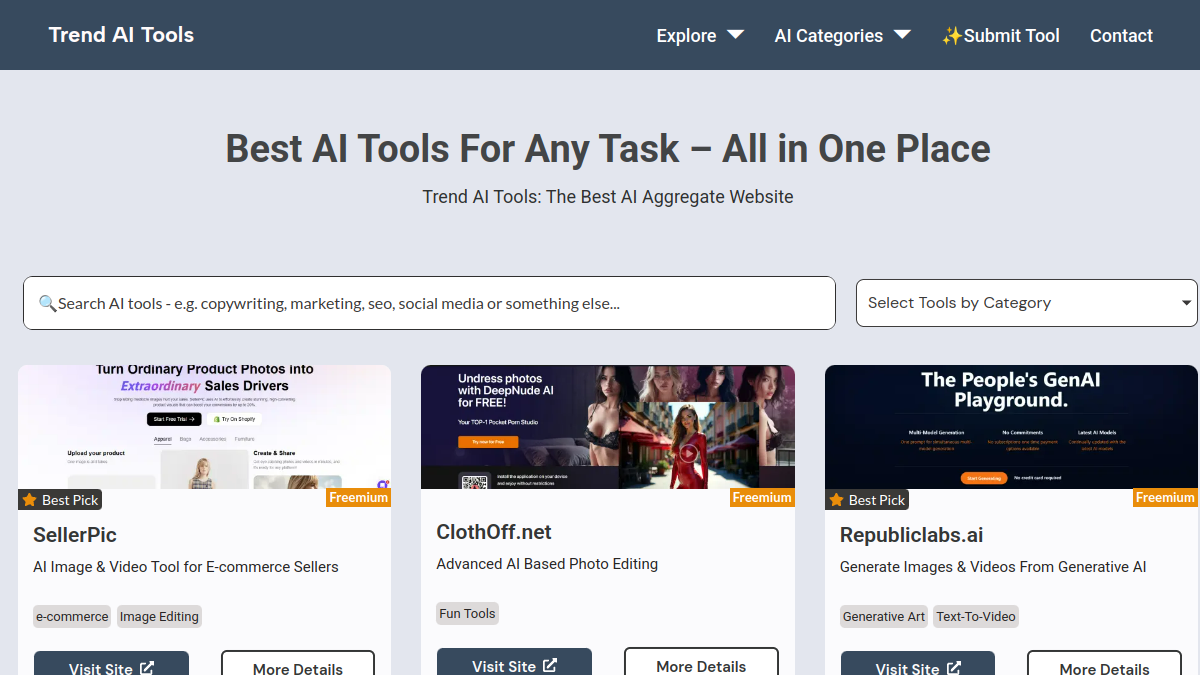Select the Image Editing tag

(x=159, y=616)
